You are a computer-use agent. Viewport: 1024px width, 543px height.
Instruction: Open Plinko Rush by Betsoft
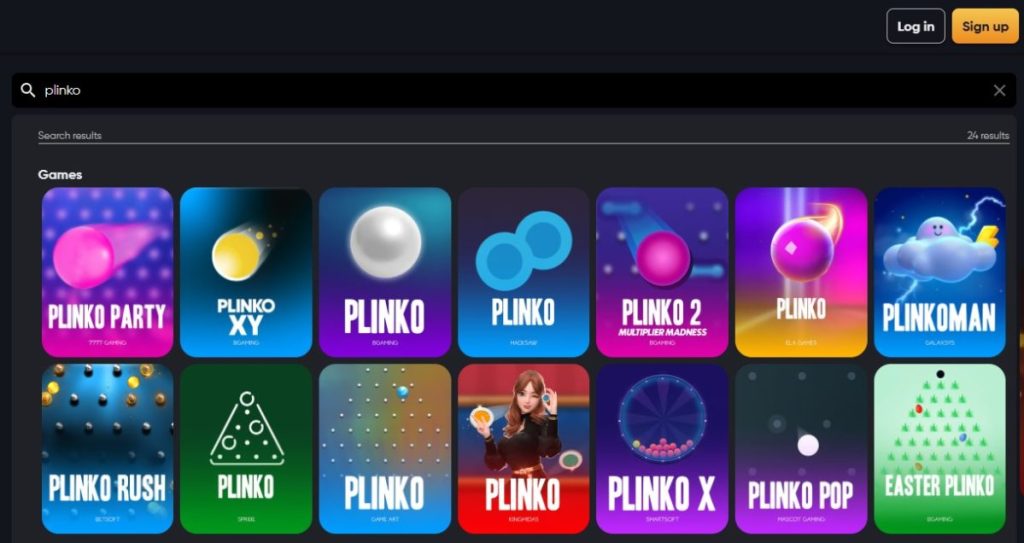pyautogui.click(x=107, y=448)
